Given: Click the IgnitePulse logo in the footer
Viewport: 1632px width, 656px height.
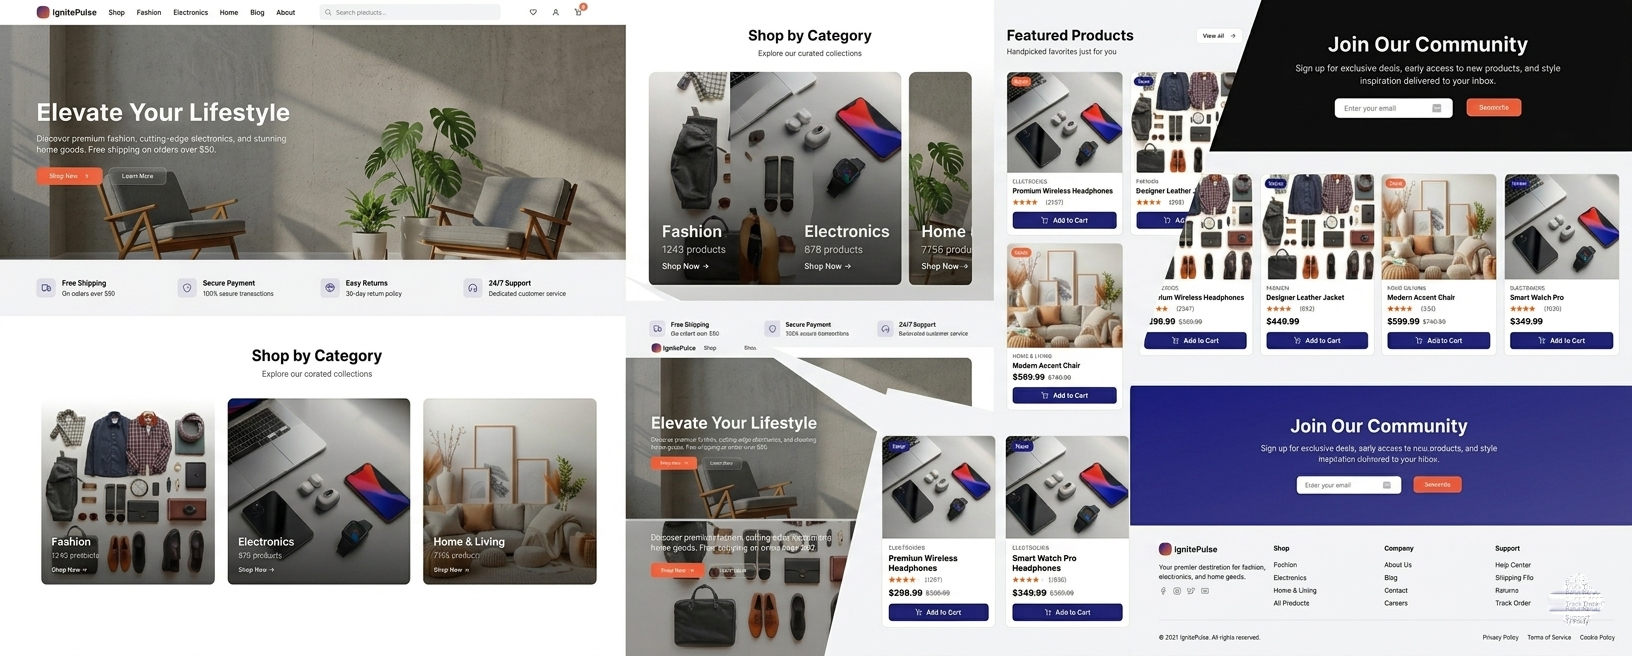Looking at the screenshot, I should pos(1188,549).
